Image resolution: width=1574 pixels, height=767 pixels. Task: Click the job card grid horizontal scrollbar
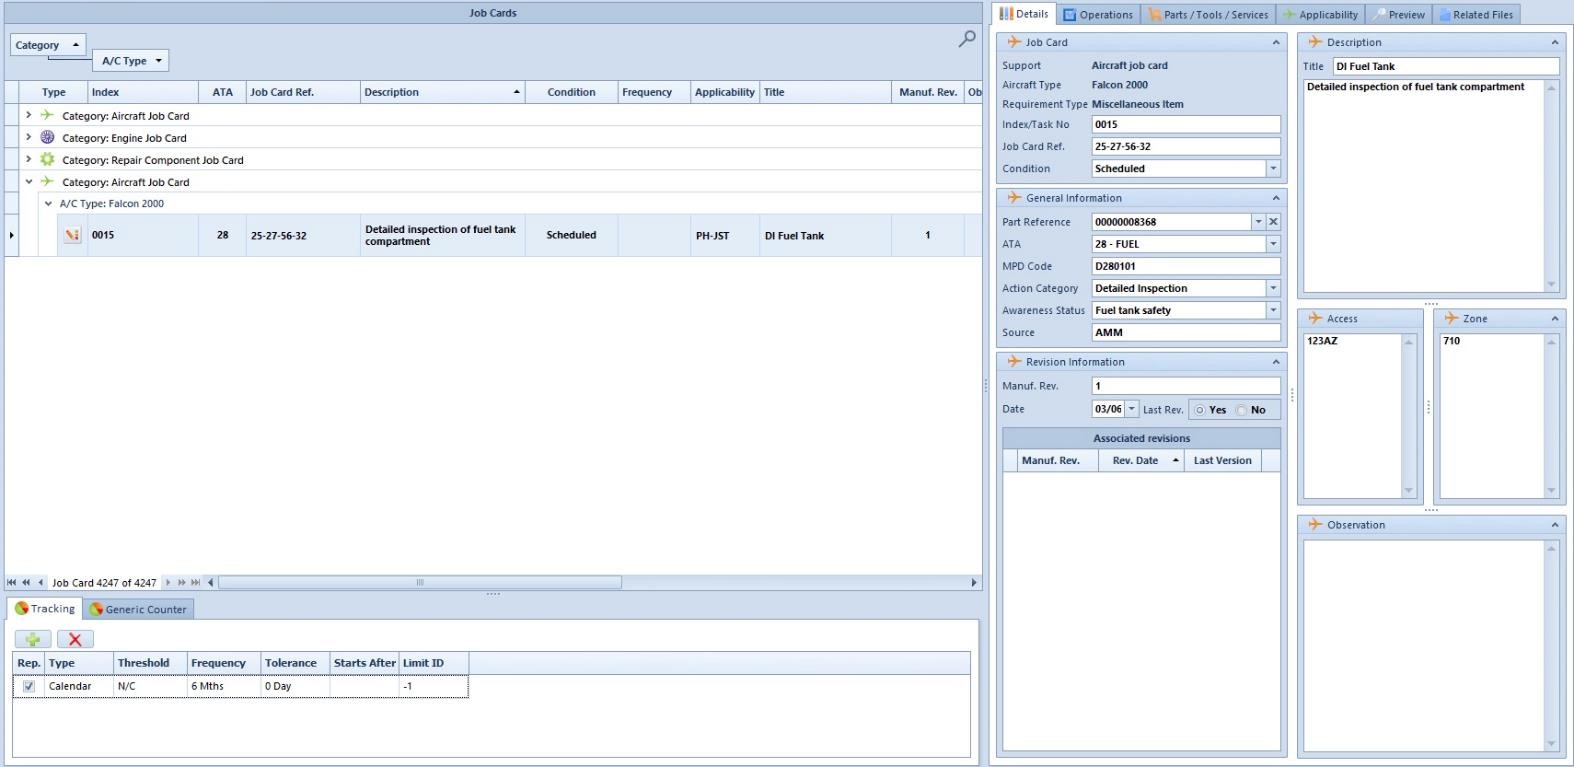pos(420,582)
